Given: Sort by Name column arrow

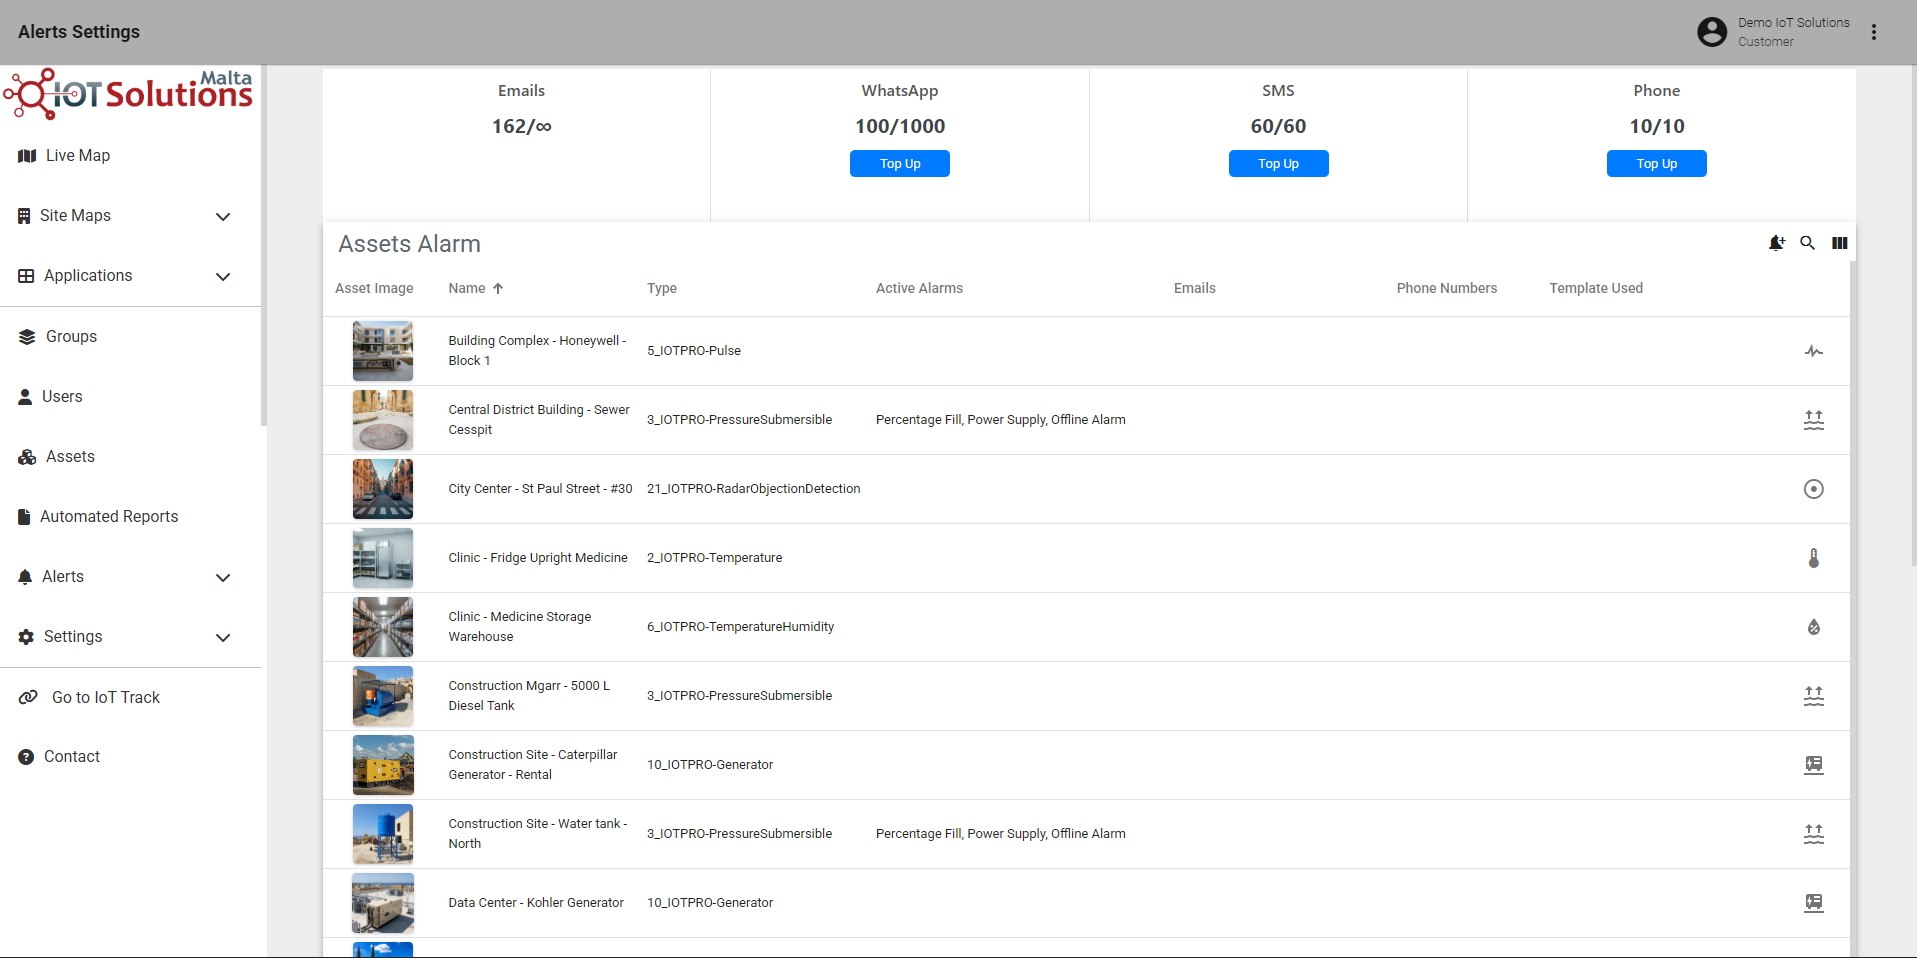Looking at the screenshot, I should (x=498, y=288).
